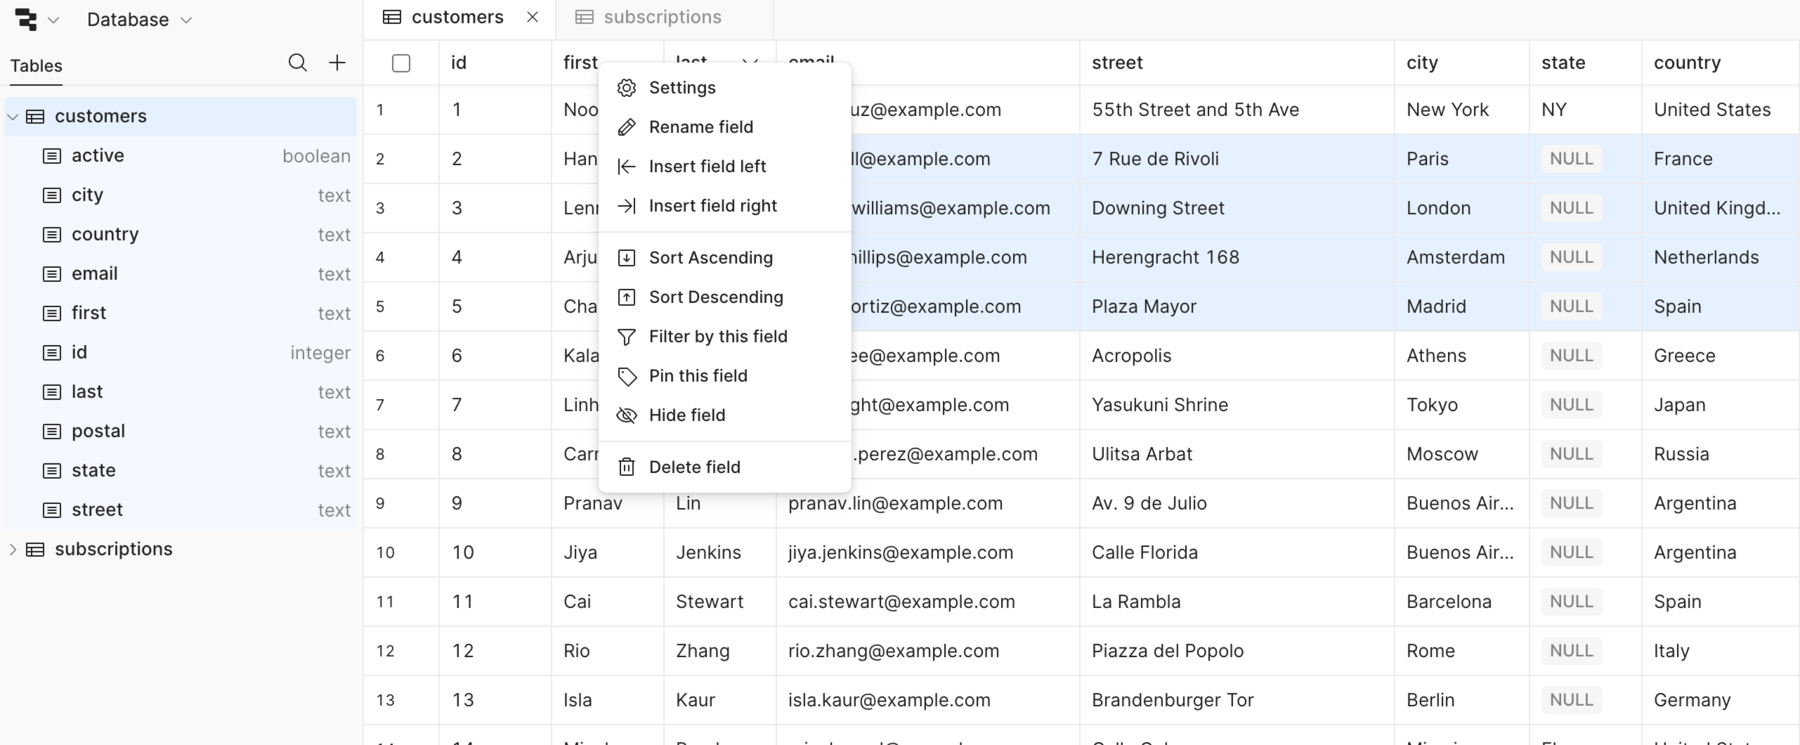Click the first column header
This screenshot has width=1800, height=745.
point(580,63)
